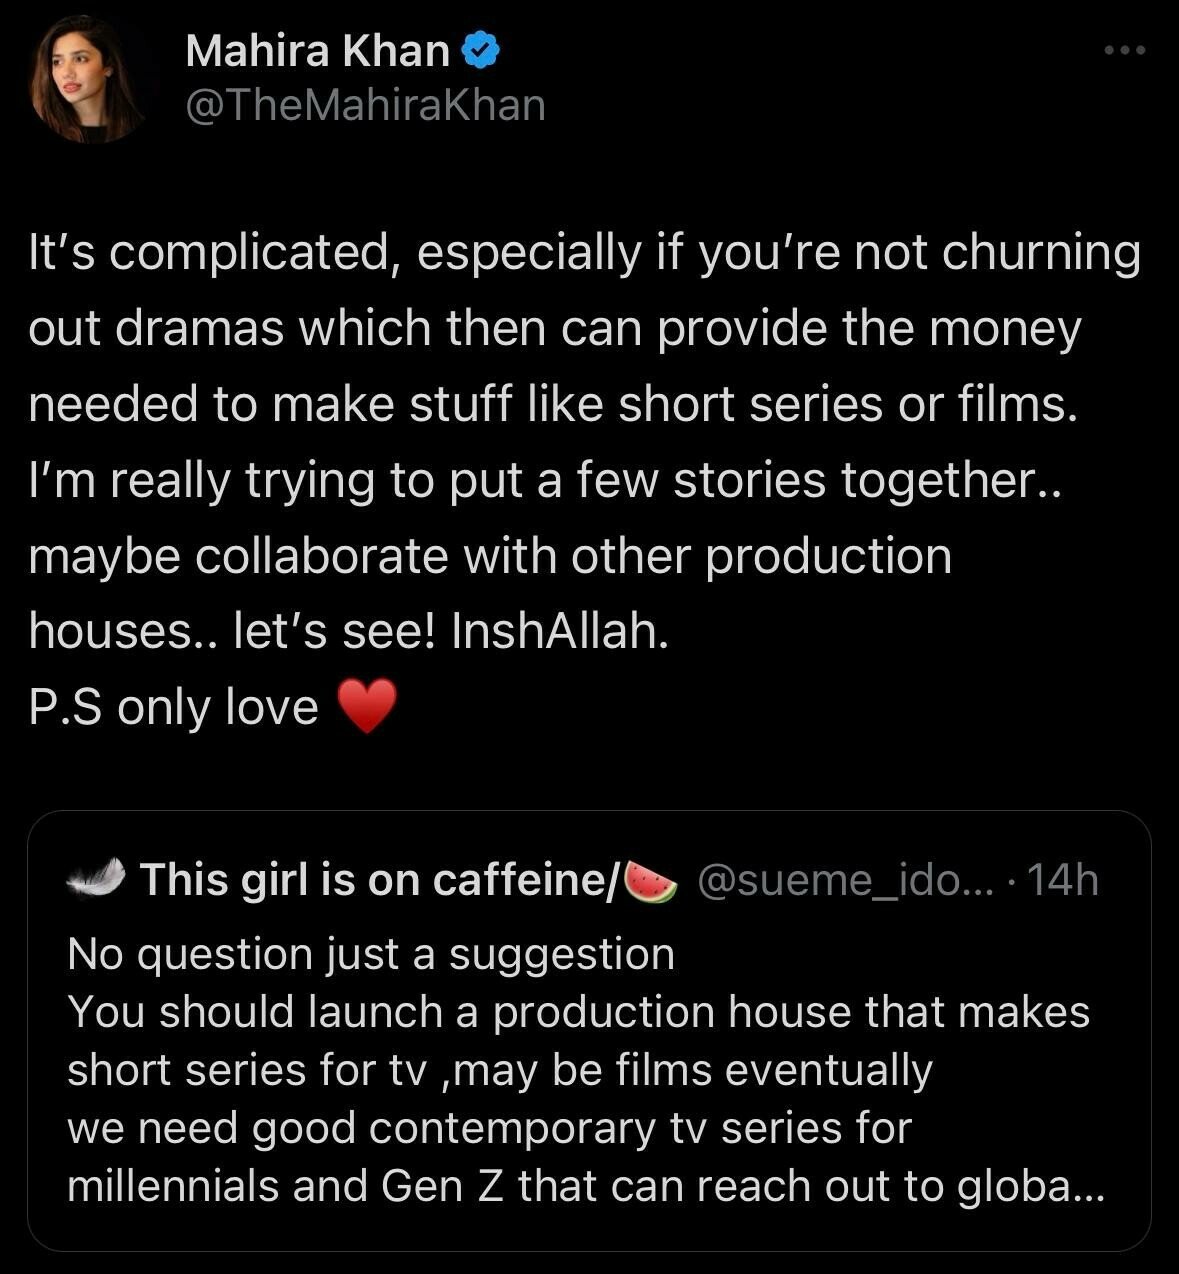Image resolution: width=1179 pixels, height=1274 pixels.
Task: Click the Mahira Khan display name
Action: point(317,50)
